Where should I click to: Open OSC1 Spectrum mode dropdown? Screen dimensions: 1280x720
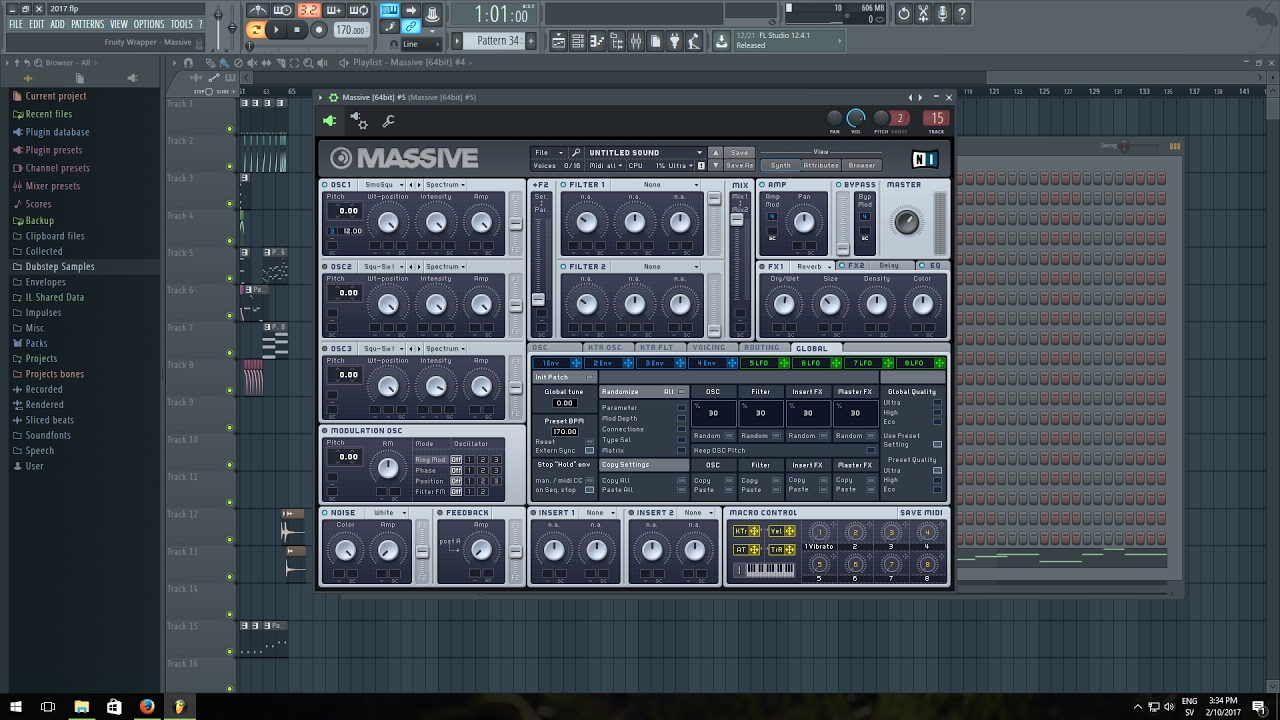(x=445, y=185)
